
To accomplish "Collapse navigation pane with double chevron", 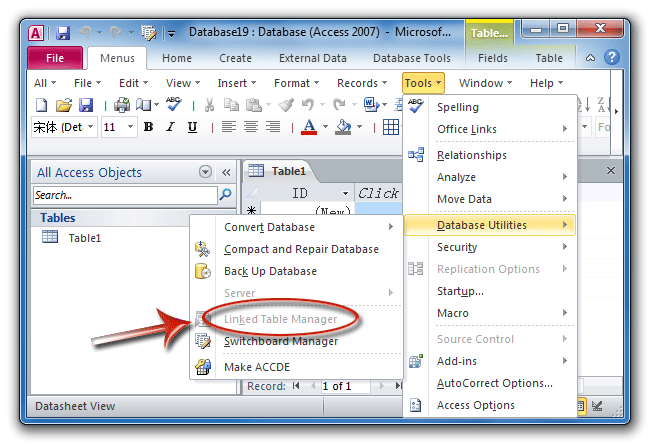I will pyautogui.click(x=226, y=172).
